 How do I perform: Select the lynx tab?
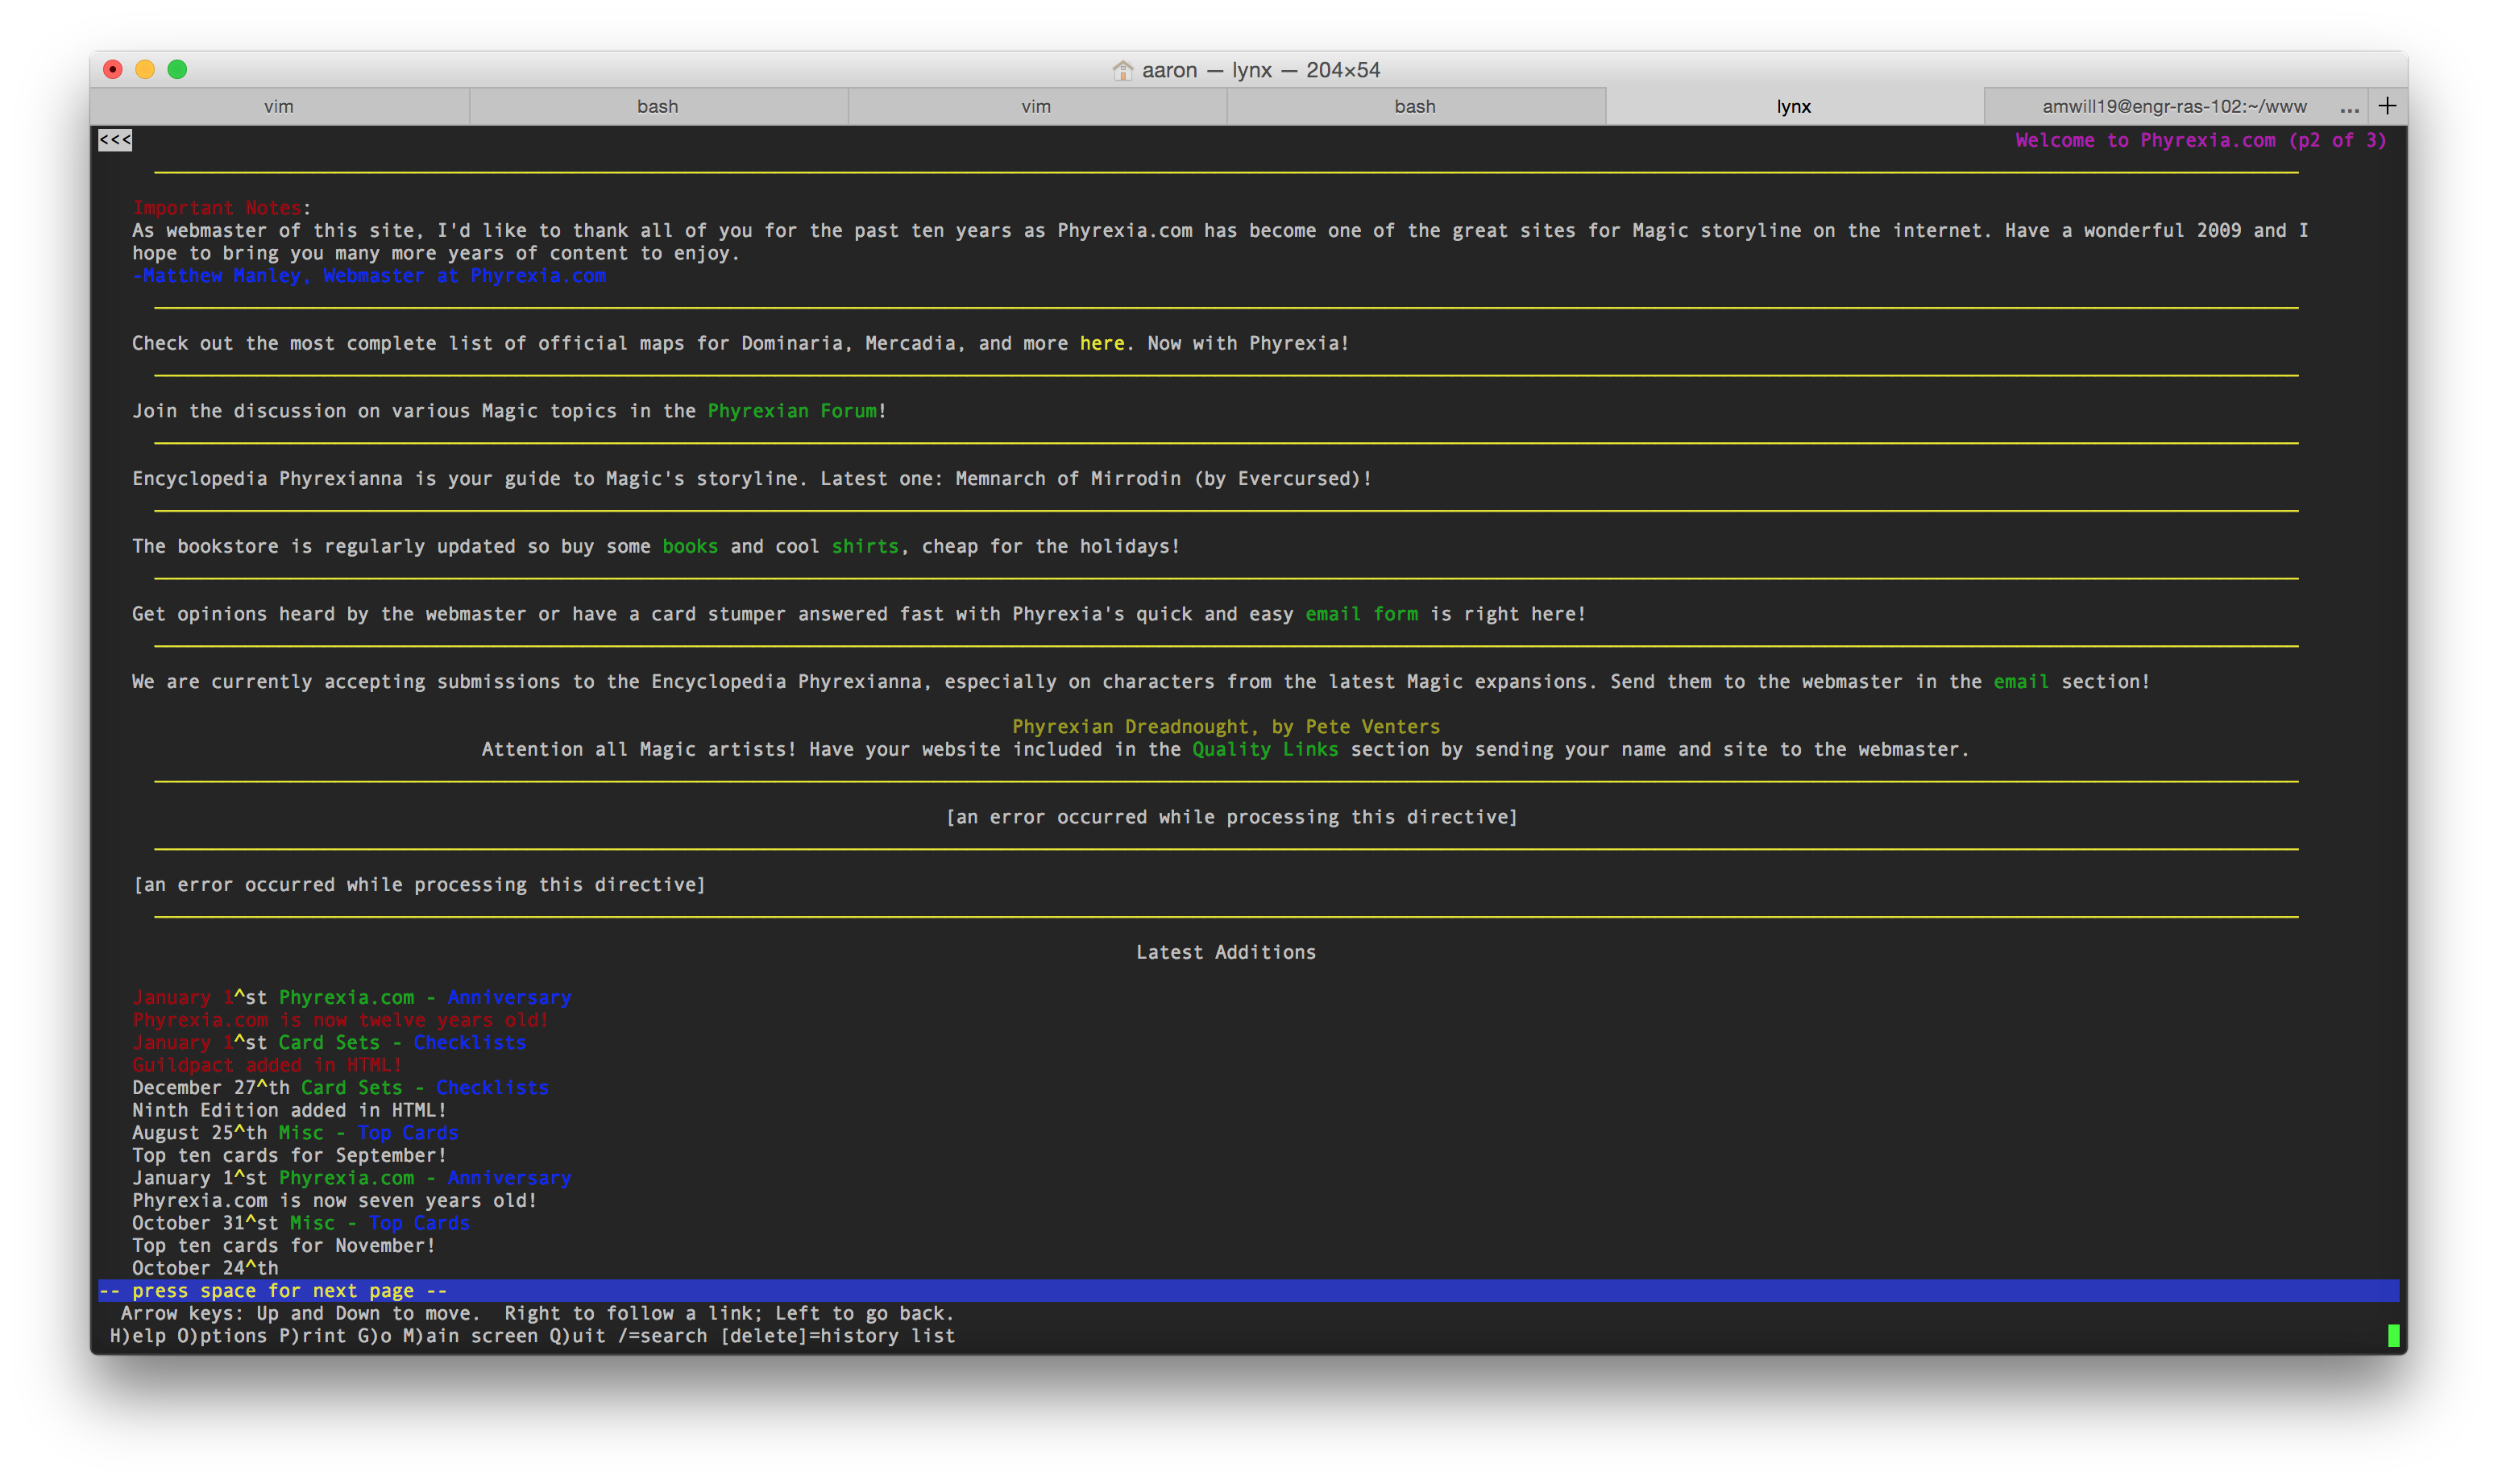[x=1794, y=106]
